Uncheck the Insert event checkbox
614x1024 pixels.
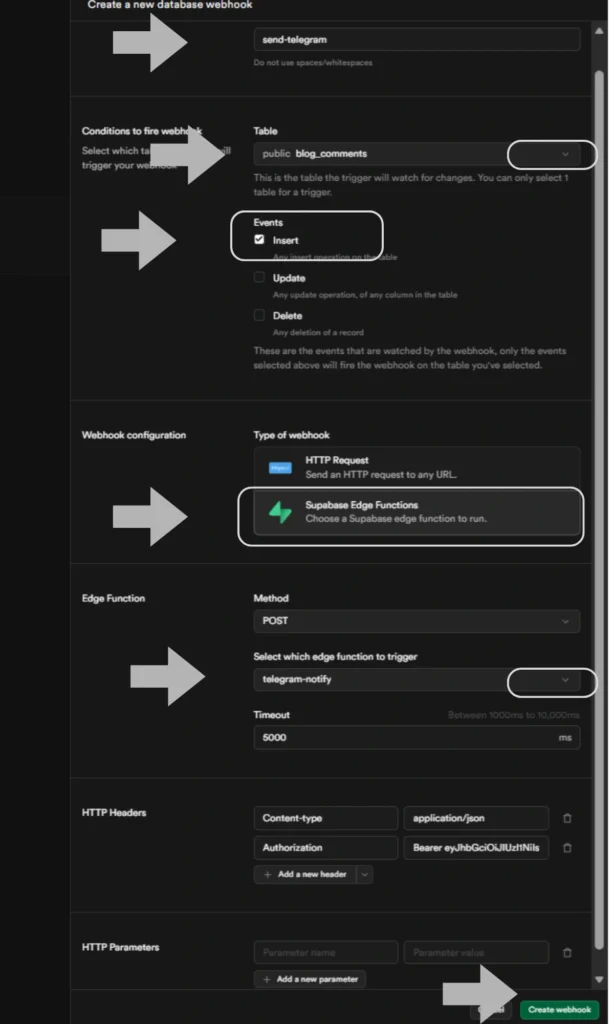click(x=259, y=240)
